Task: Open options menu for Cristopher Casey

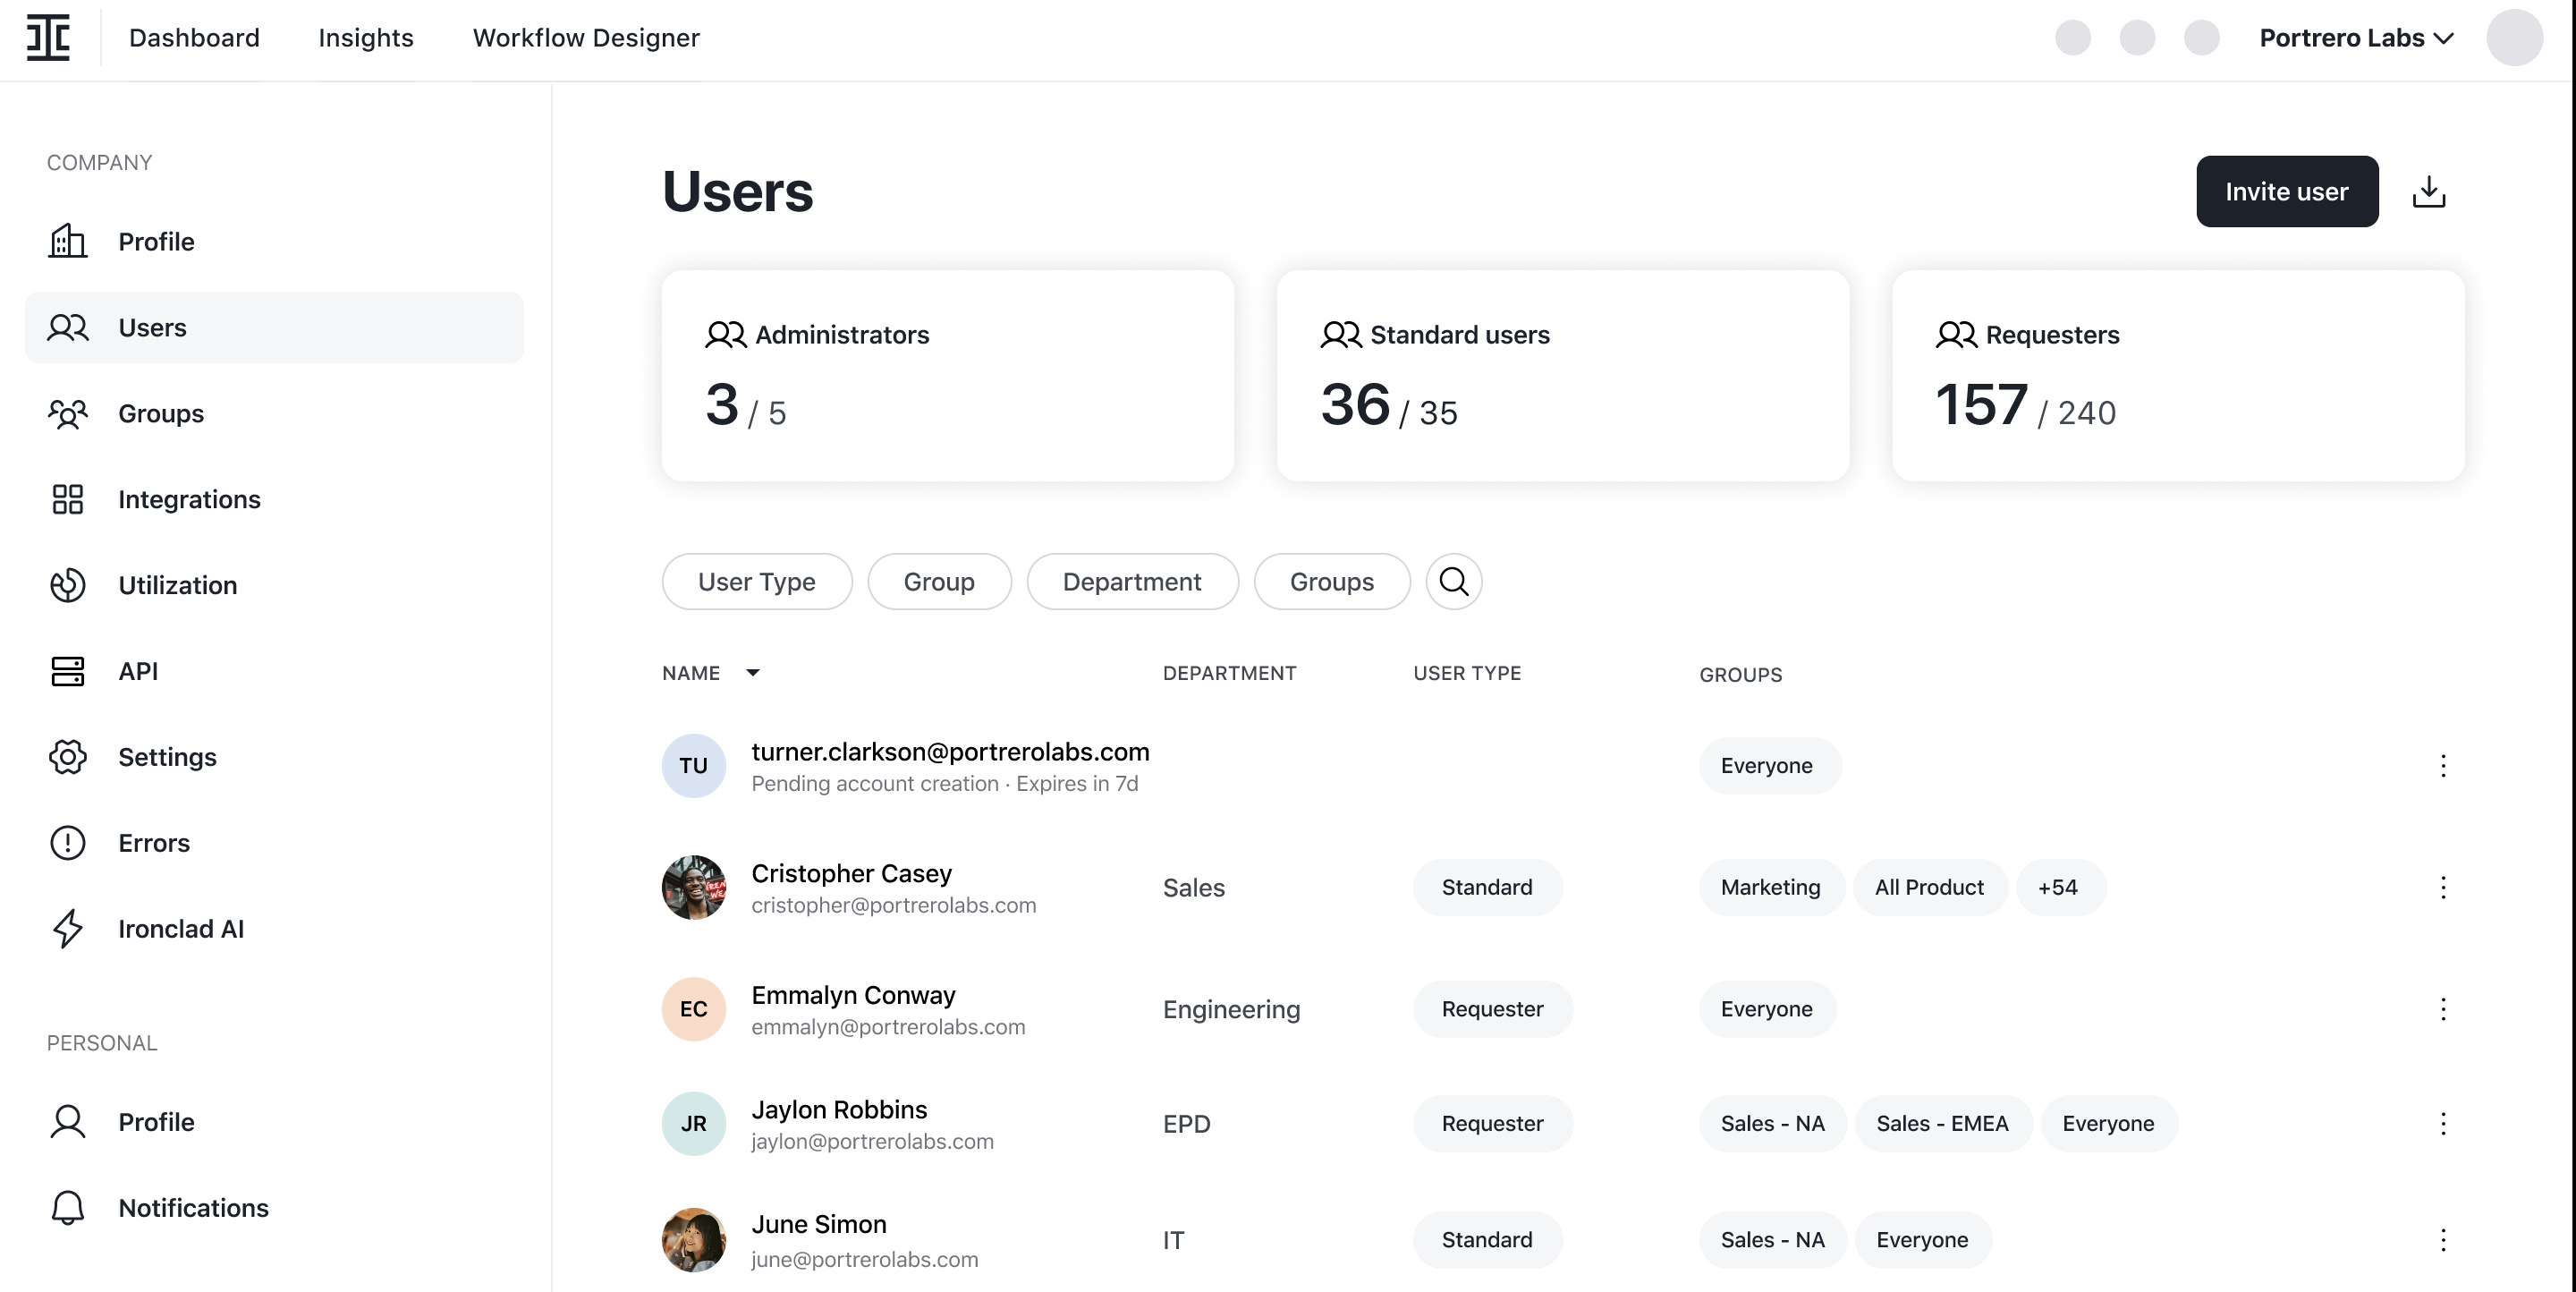Action: click(x=2442, y=887)
